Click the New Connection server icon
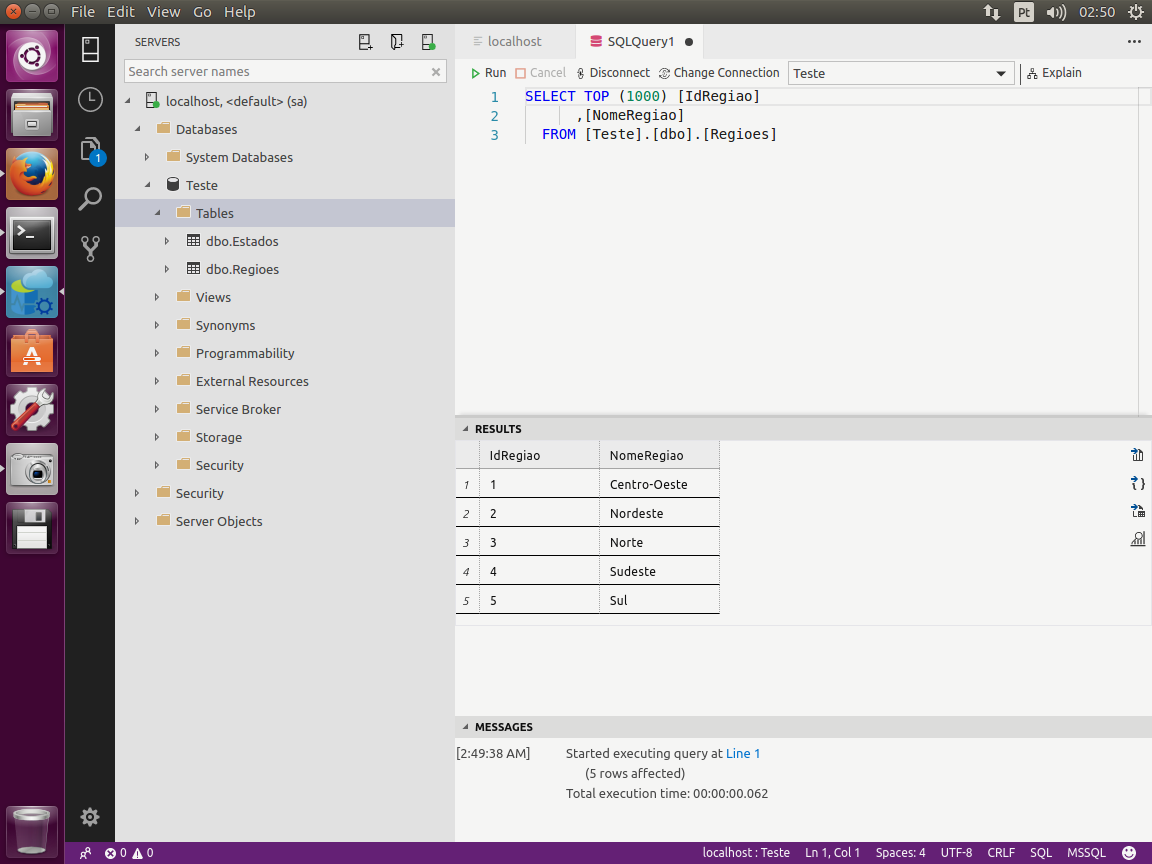The height and width of the screenshot is (864, 1152). click(365, 42)
